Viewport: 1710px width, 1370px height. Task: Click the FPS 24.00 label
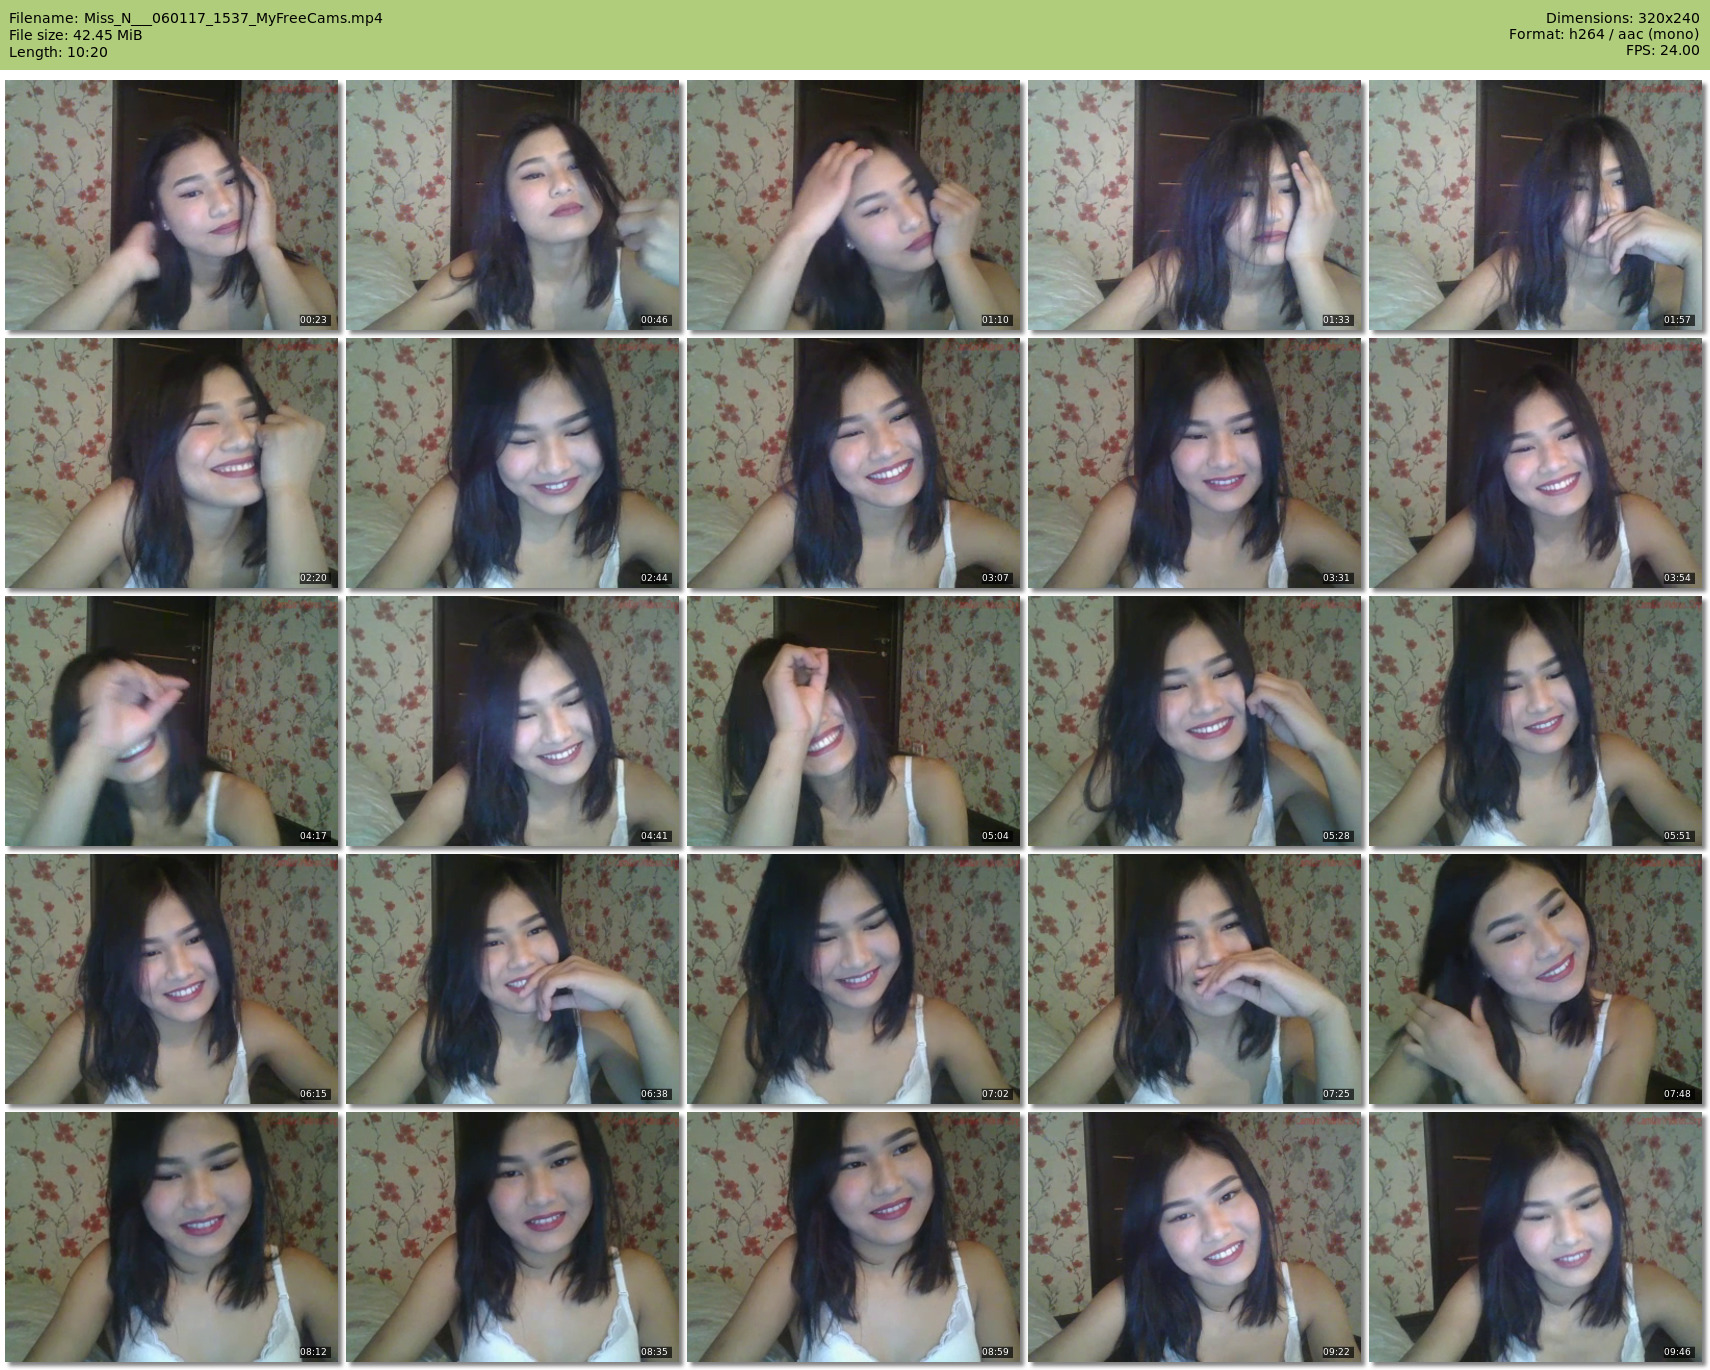pyautogui.click(x=1662, y=50)
